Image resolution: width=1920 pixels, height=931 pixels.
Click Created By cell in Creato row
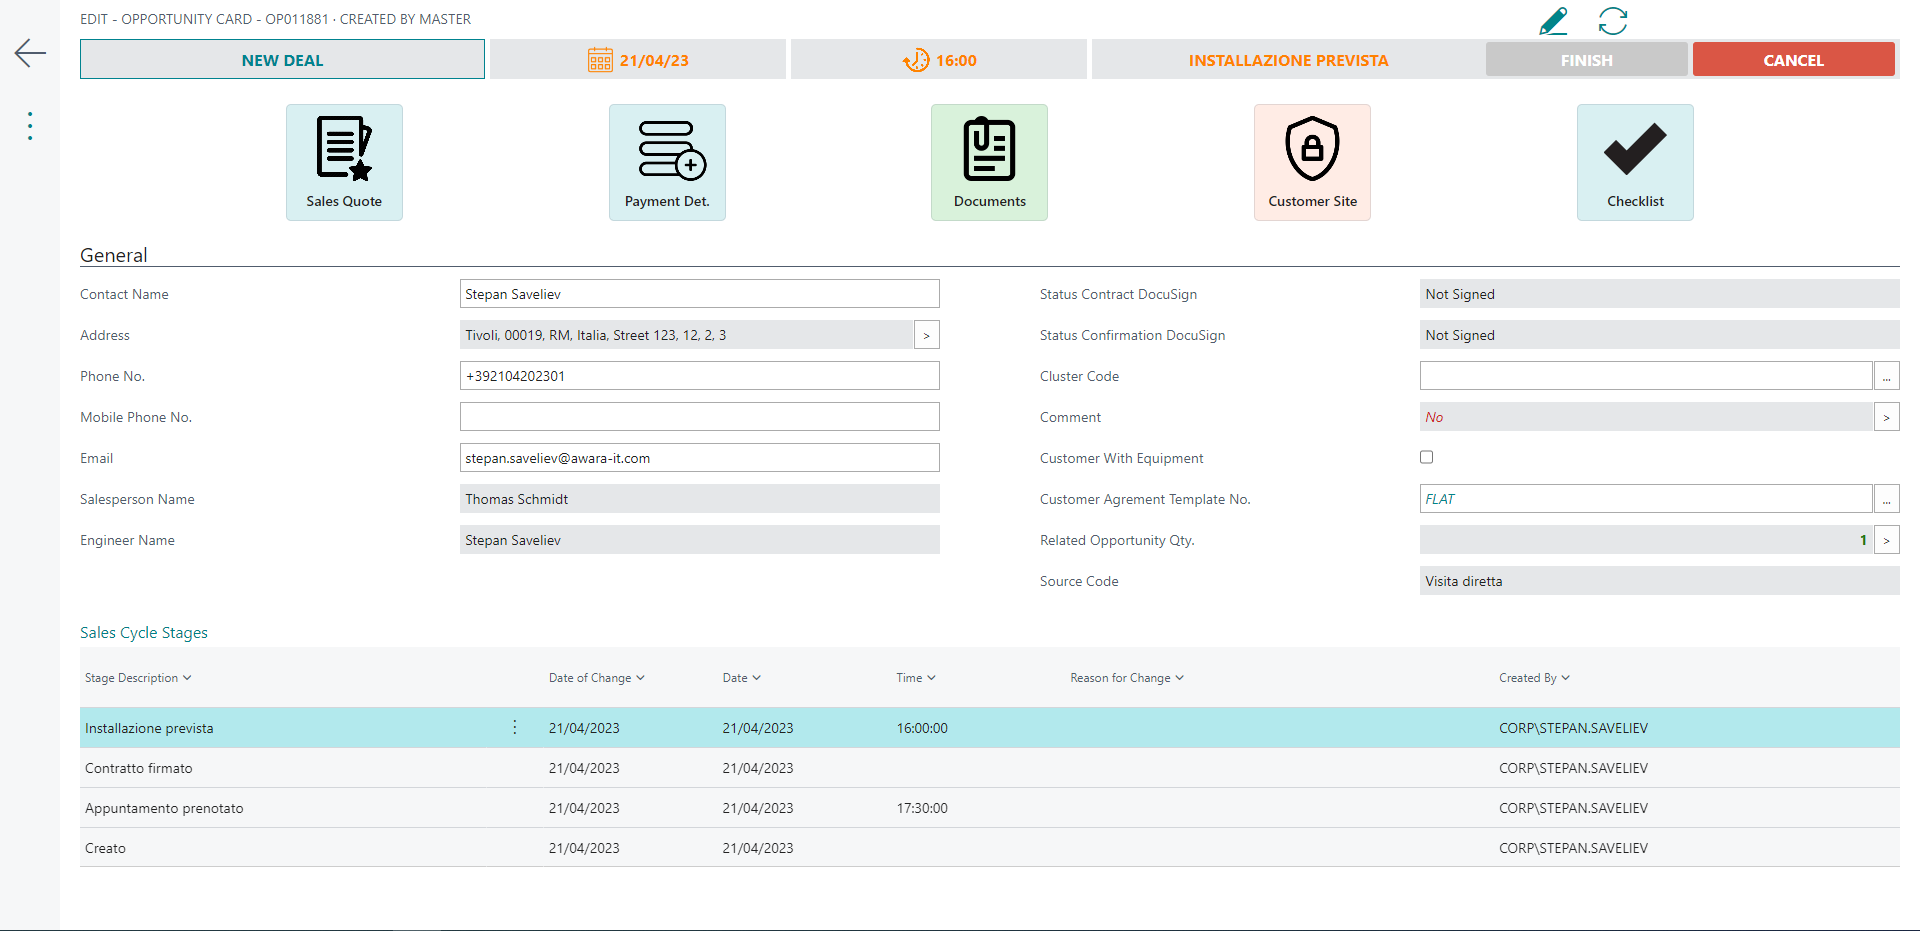[1573, 848]
